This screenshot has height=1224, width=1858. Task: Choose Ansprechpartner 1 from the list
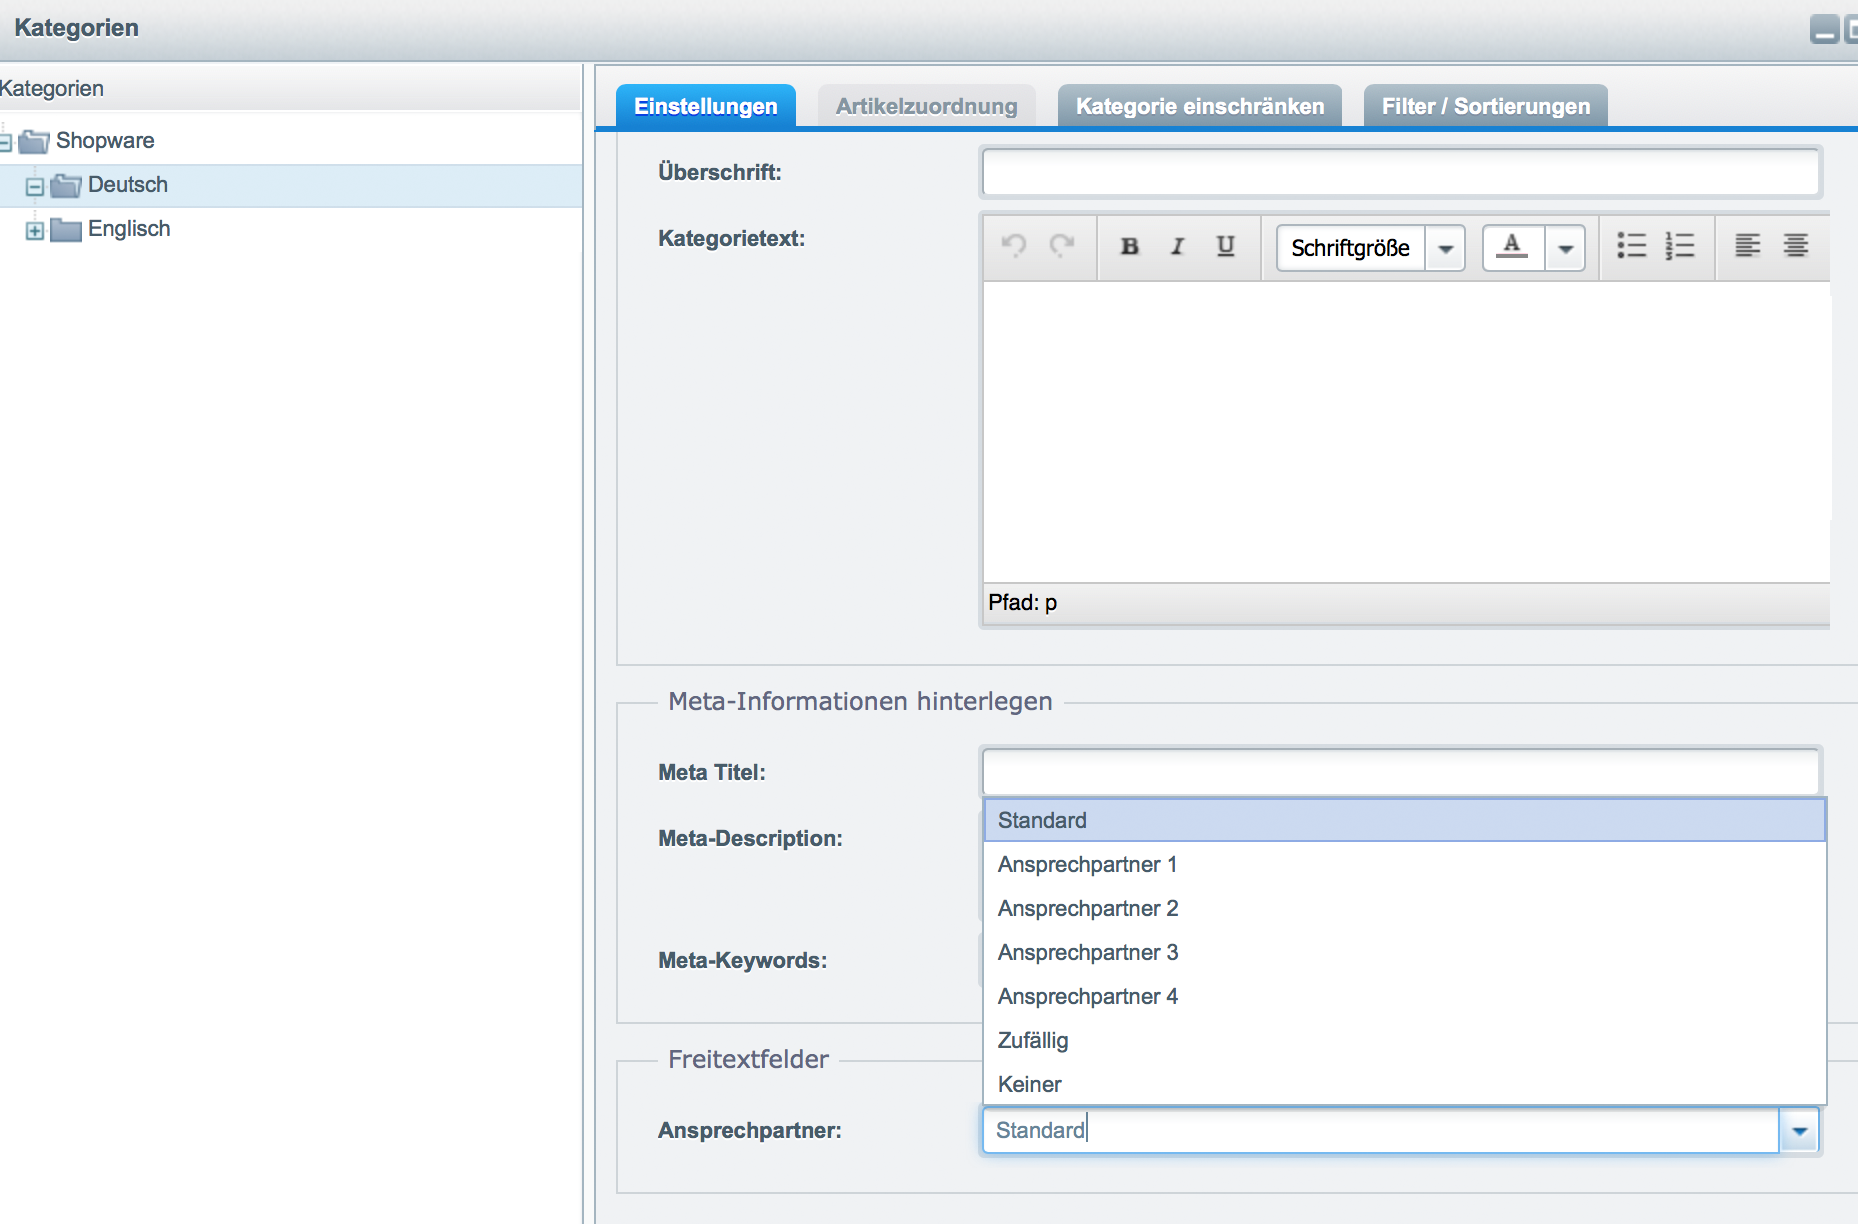pos(1405,864)
